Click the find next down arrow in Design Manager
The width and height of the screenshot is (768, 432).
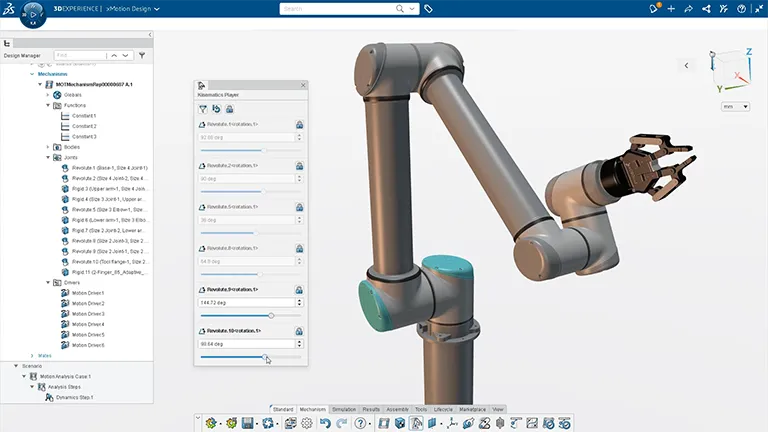[125, 55]
